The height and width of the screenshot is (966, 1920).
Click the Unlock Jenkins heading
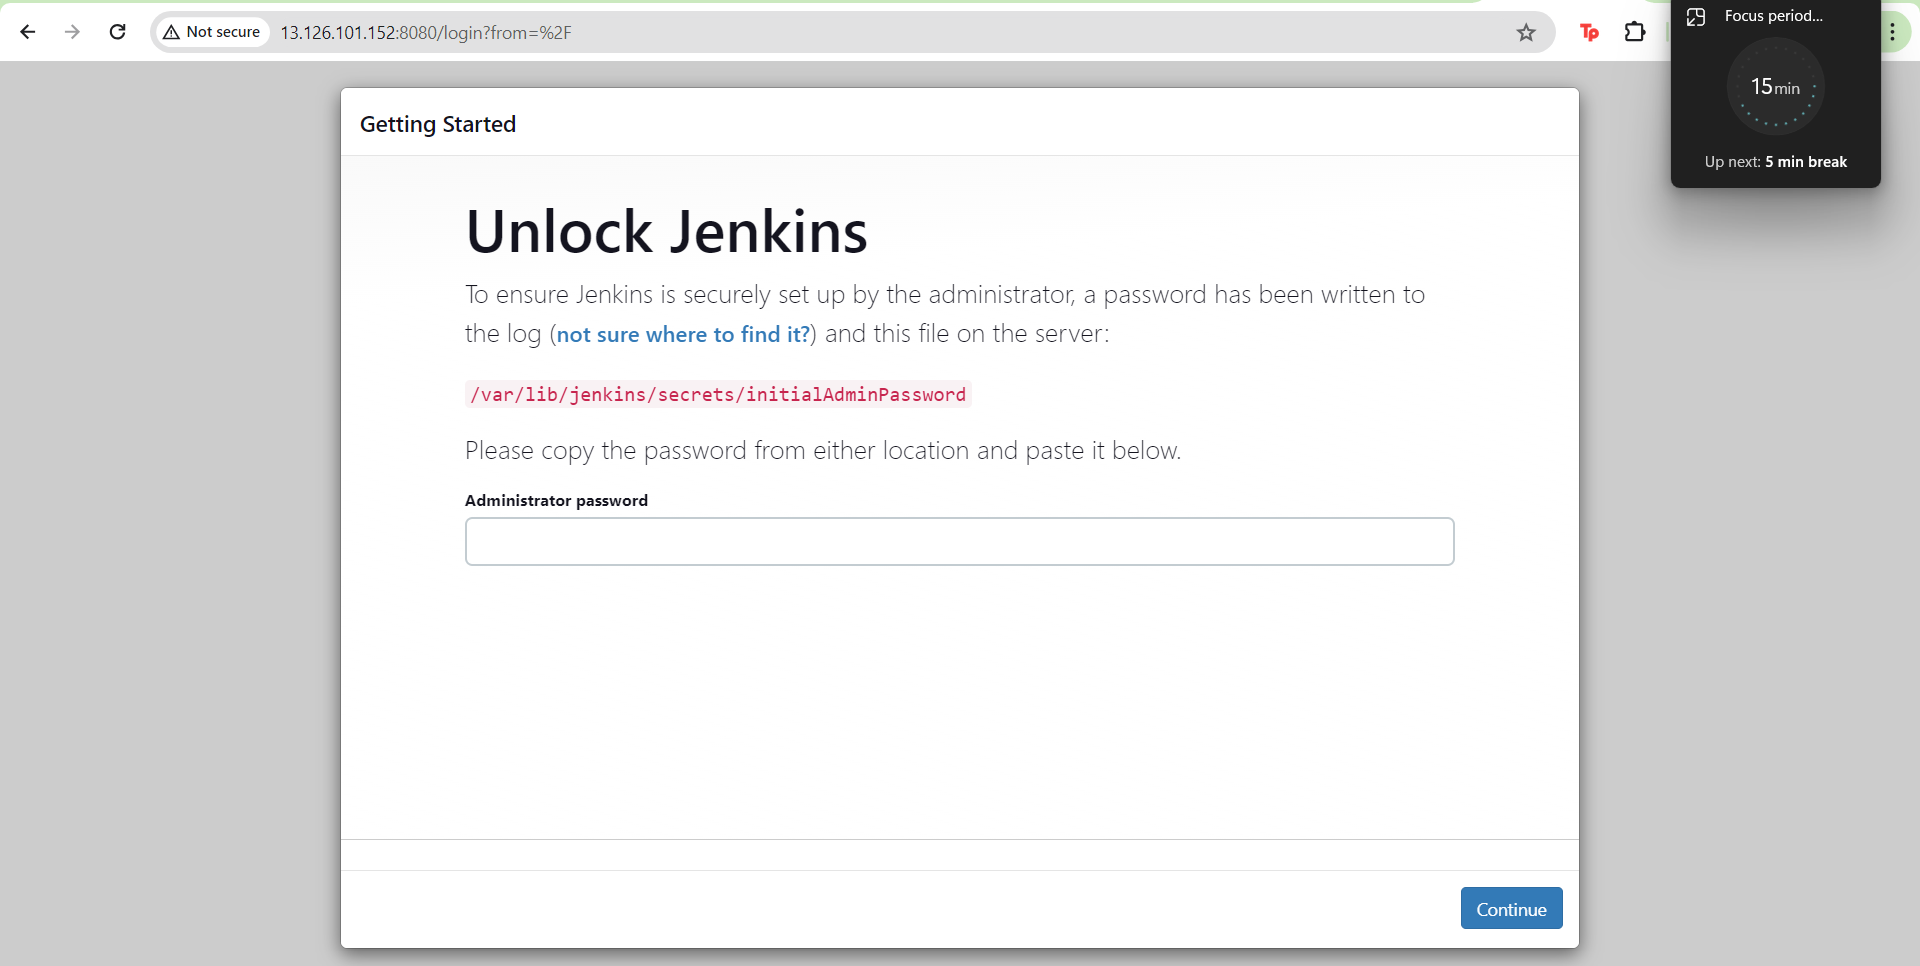pyautogui.click(x=666, y=232)
